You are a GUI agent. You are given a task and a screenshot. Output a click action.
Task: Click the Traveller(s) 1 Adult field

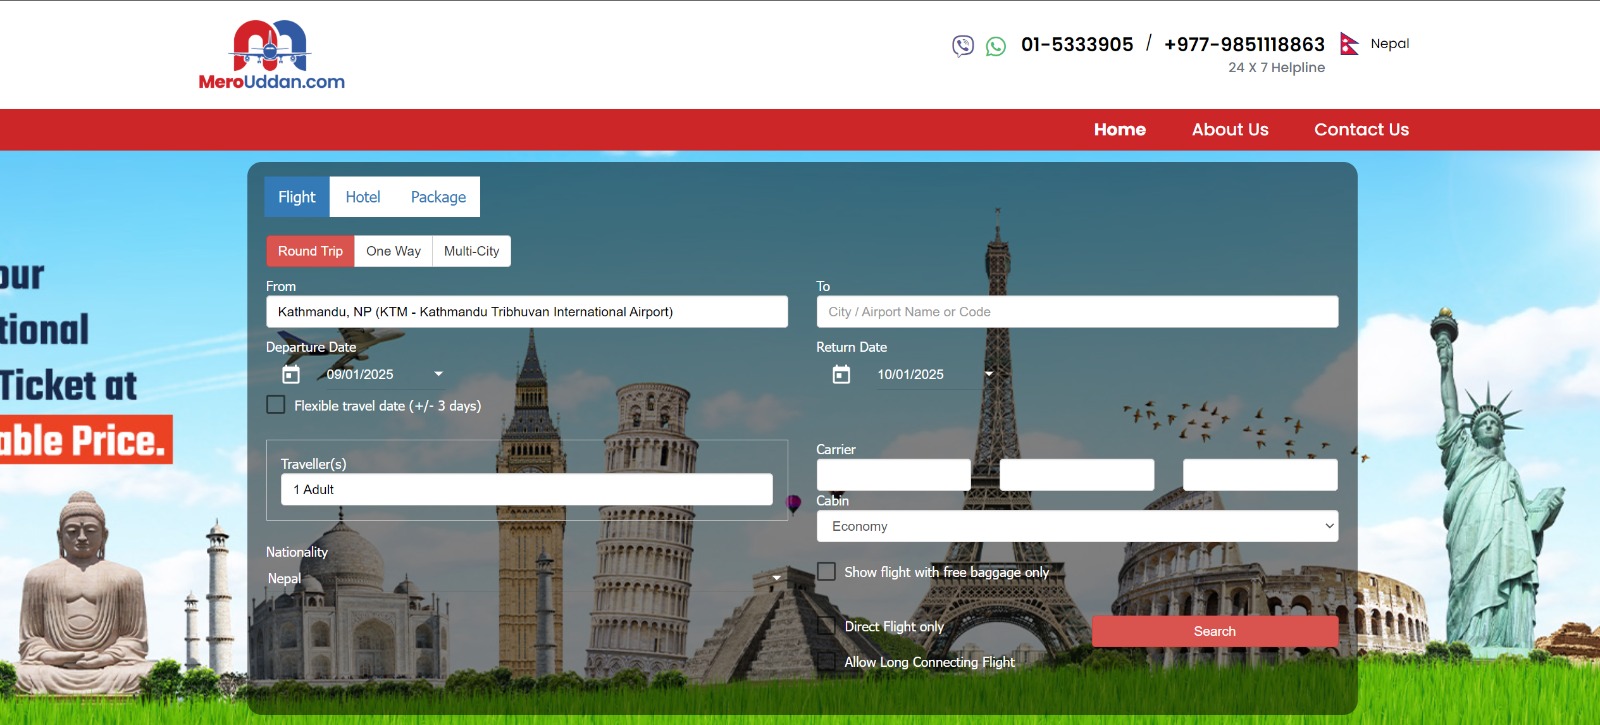(526, 489)
